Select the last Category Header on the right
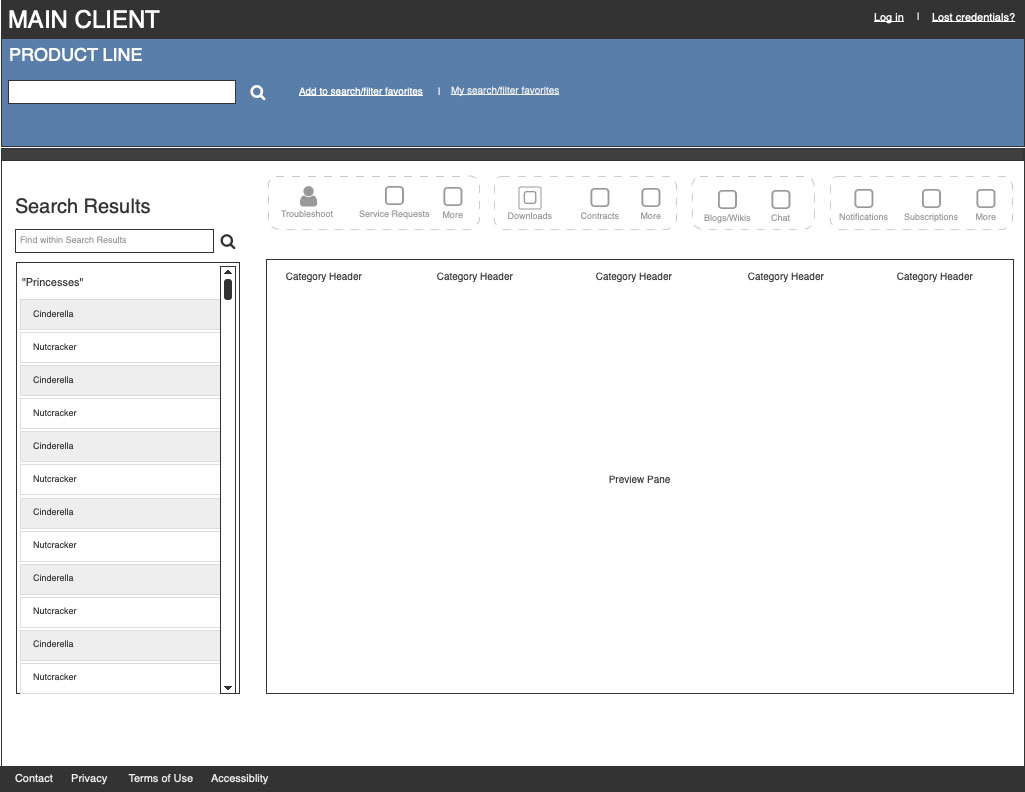1025x792 pixels. [x=934, y=277]
